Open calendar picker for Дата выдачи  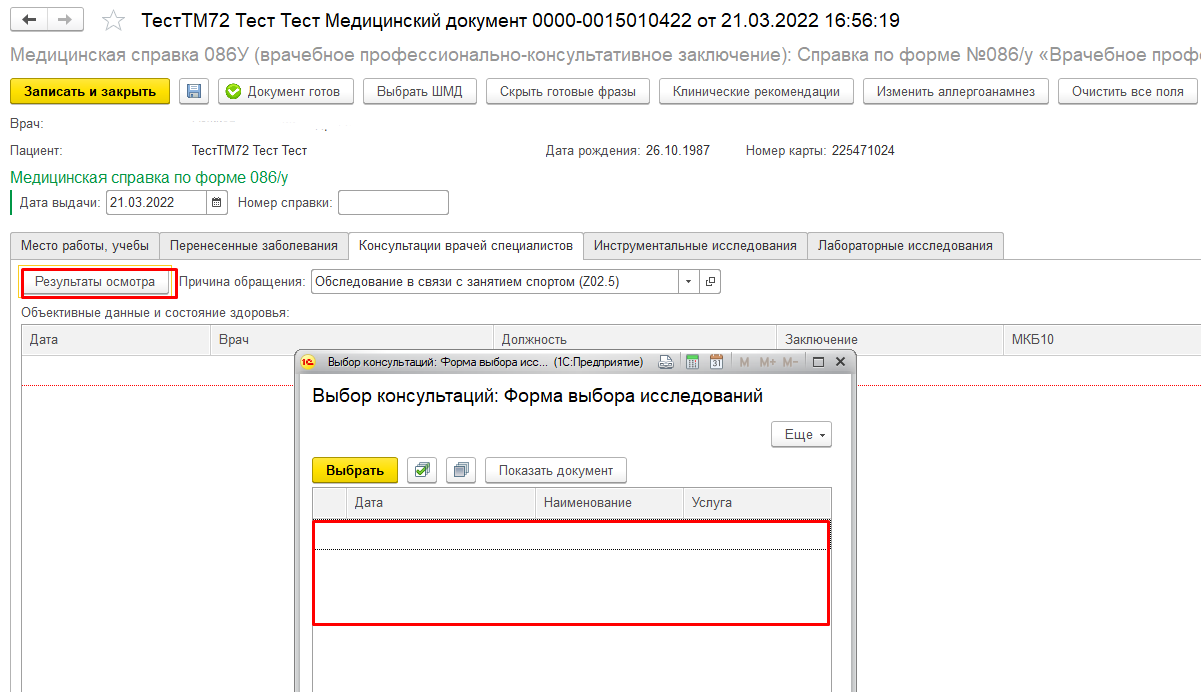coord(216,203)
